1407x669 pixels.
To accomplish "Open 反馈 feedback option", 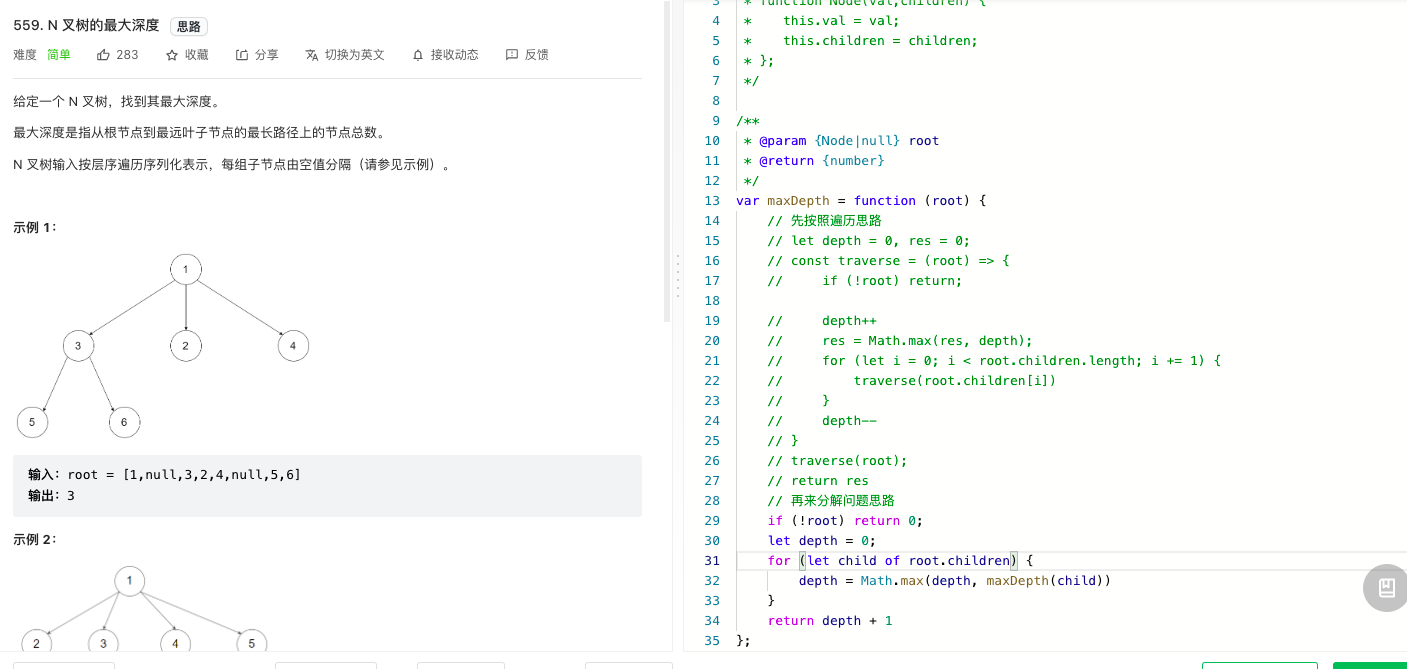I will tap(527, 55).
